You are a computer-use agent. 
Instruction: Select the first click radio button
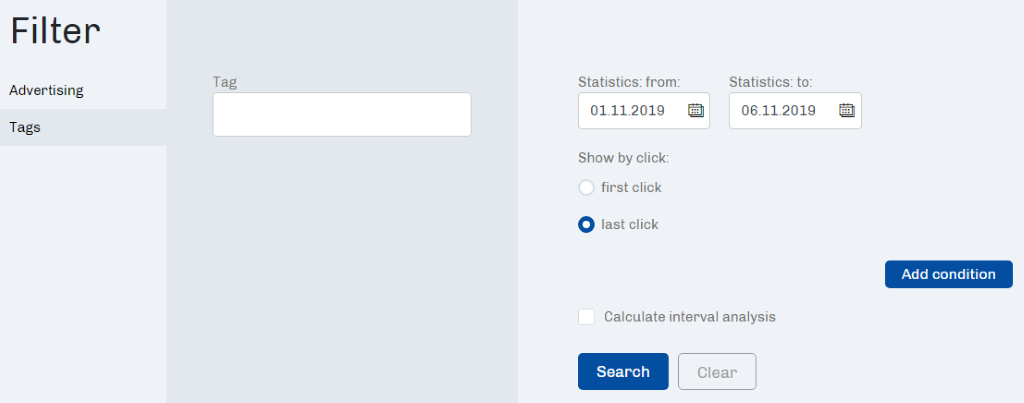pyautogui.click(x=586, y=188)
